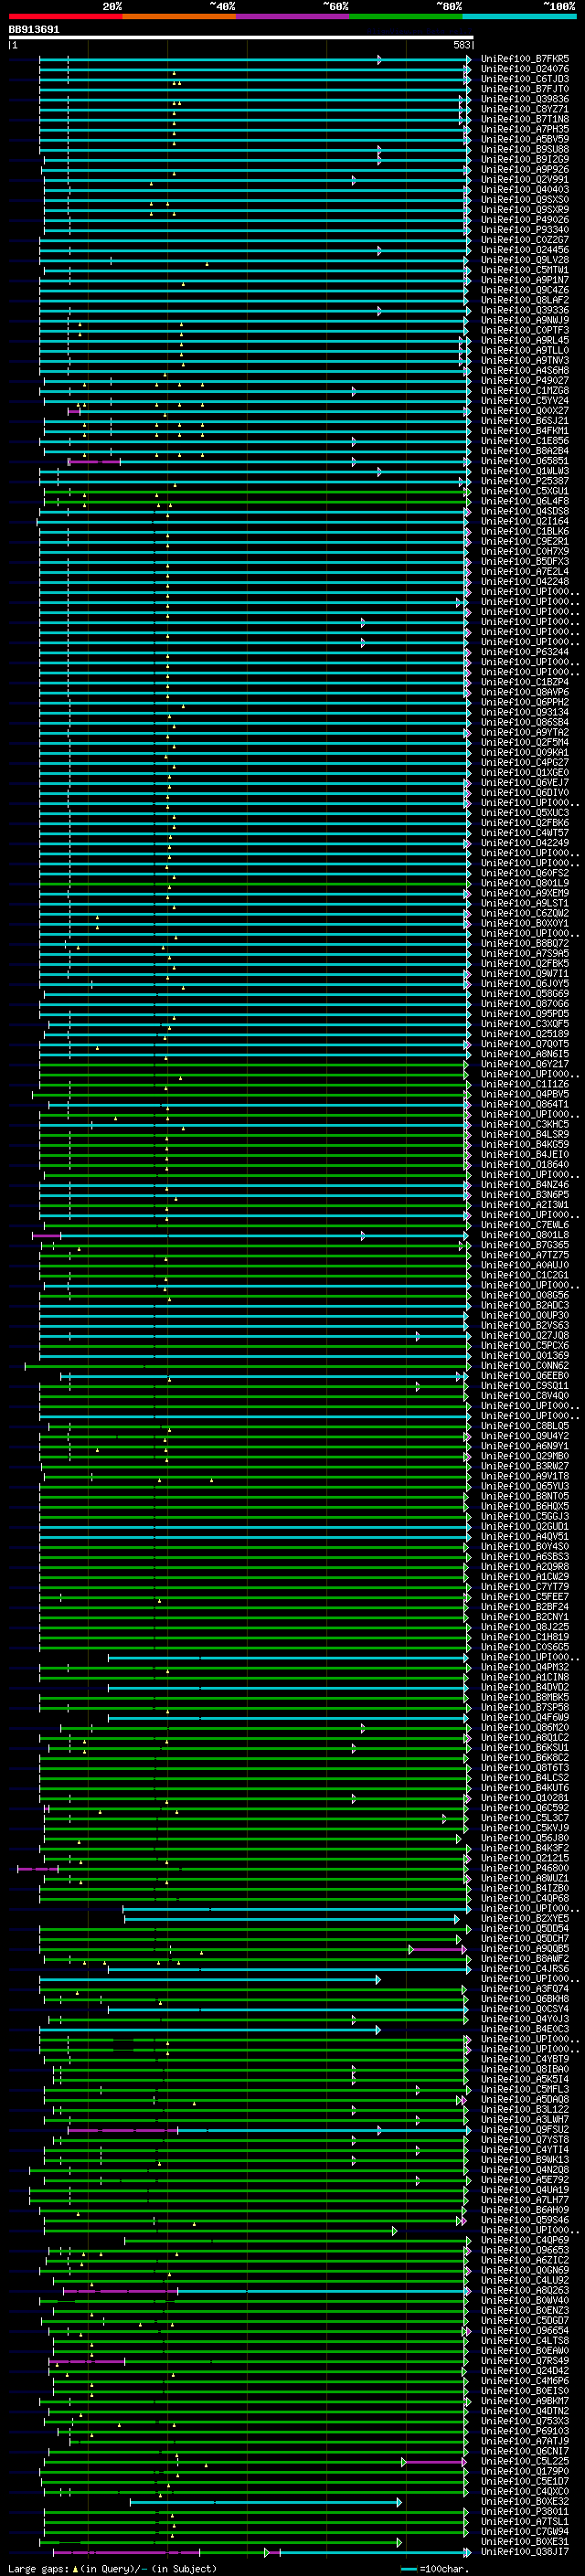Viewport: 585px width, 2576px height.
Task: Select hit UniRef100_C4WT57
Action: tap(525, 832)
